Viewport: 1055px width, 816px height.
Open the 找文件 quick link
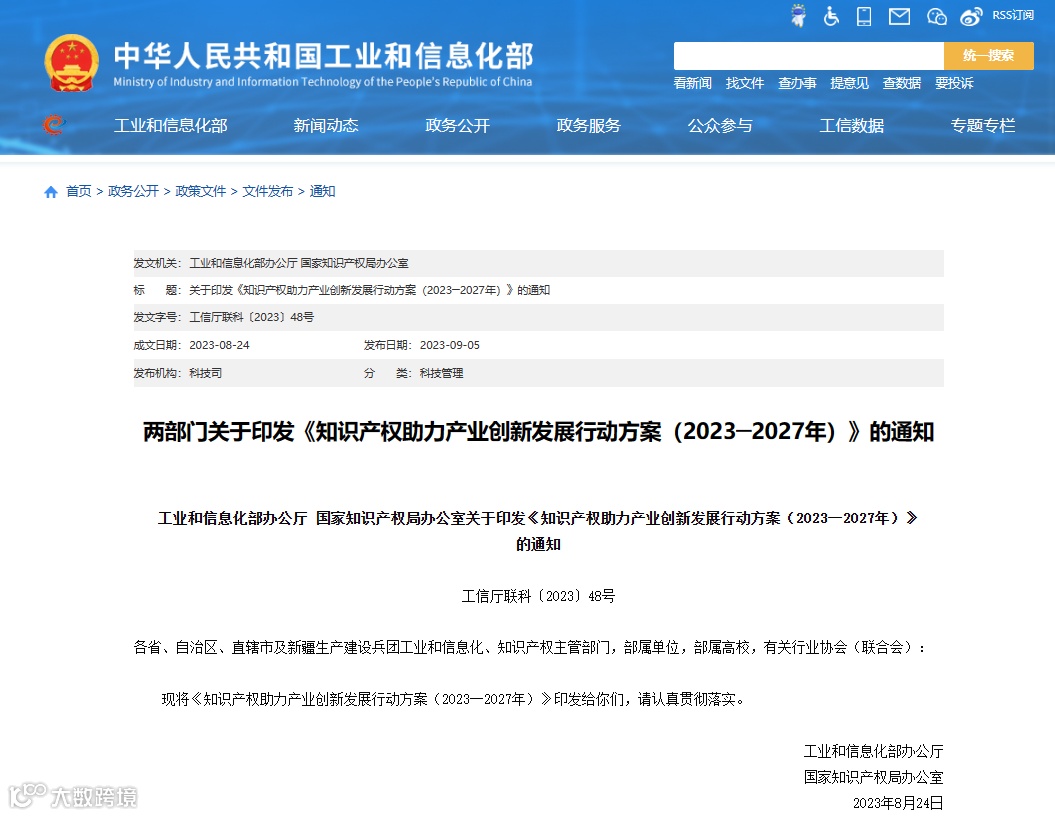click(x=745, y=83)
